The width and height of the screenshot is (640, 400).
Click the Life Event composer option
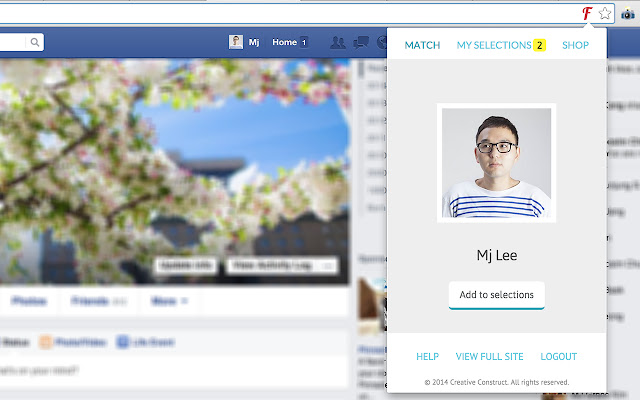(x=145, y=342)
